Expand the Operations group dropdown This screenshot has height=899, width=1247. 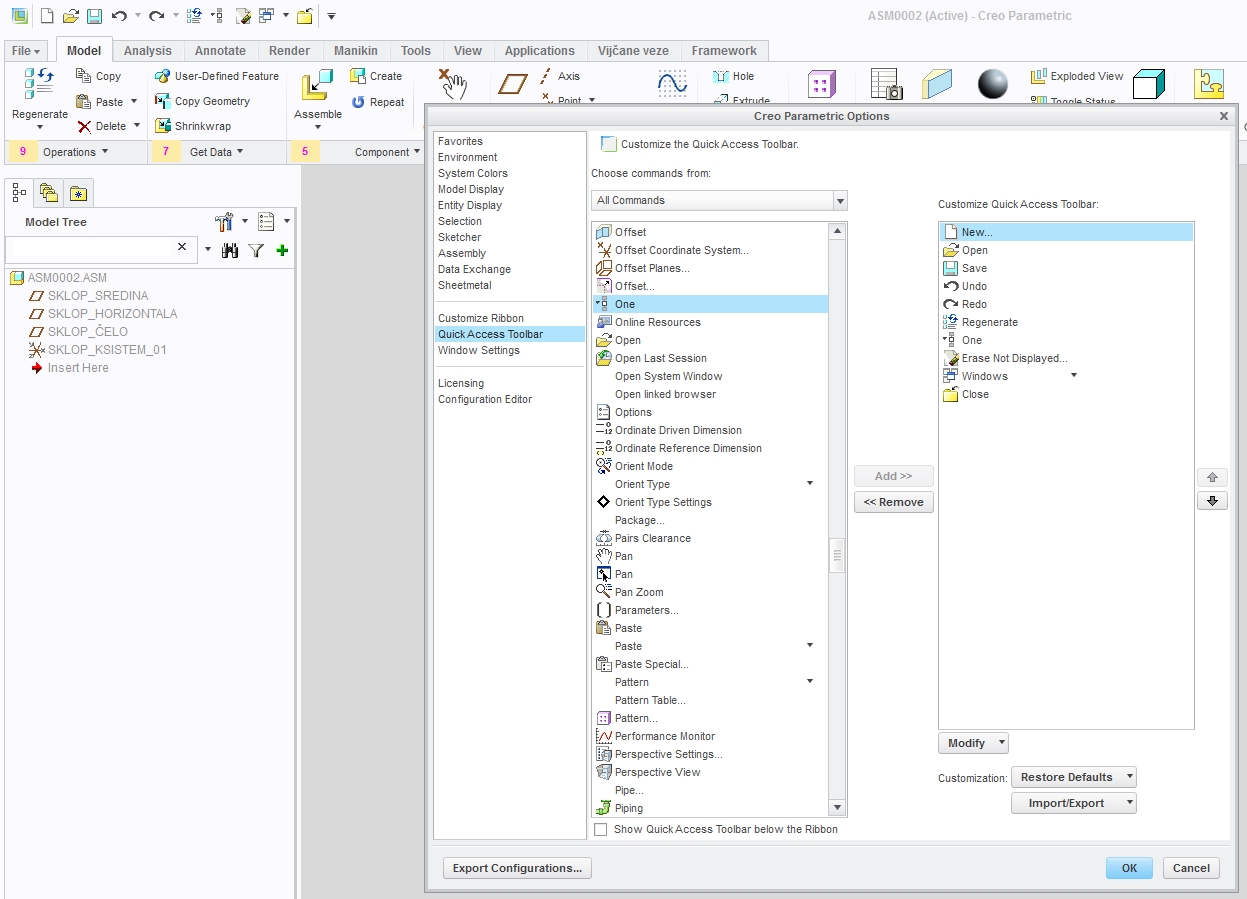76,152
